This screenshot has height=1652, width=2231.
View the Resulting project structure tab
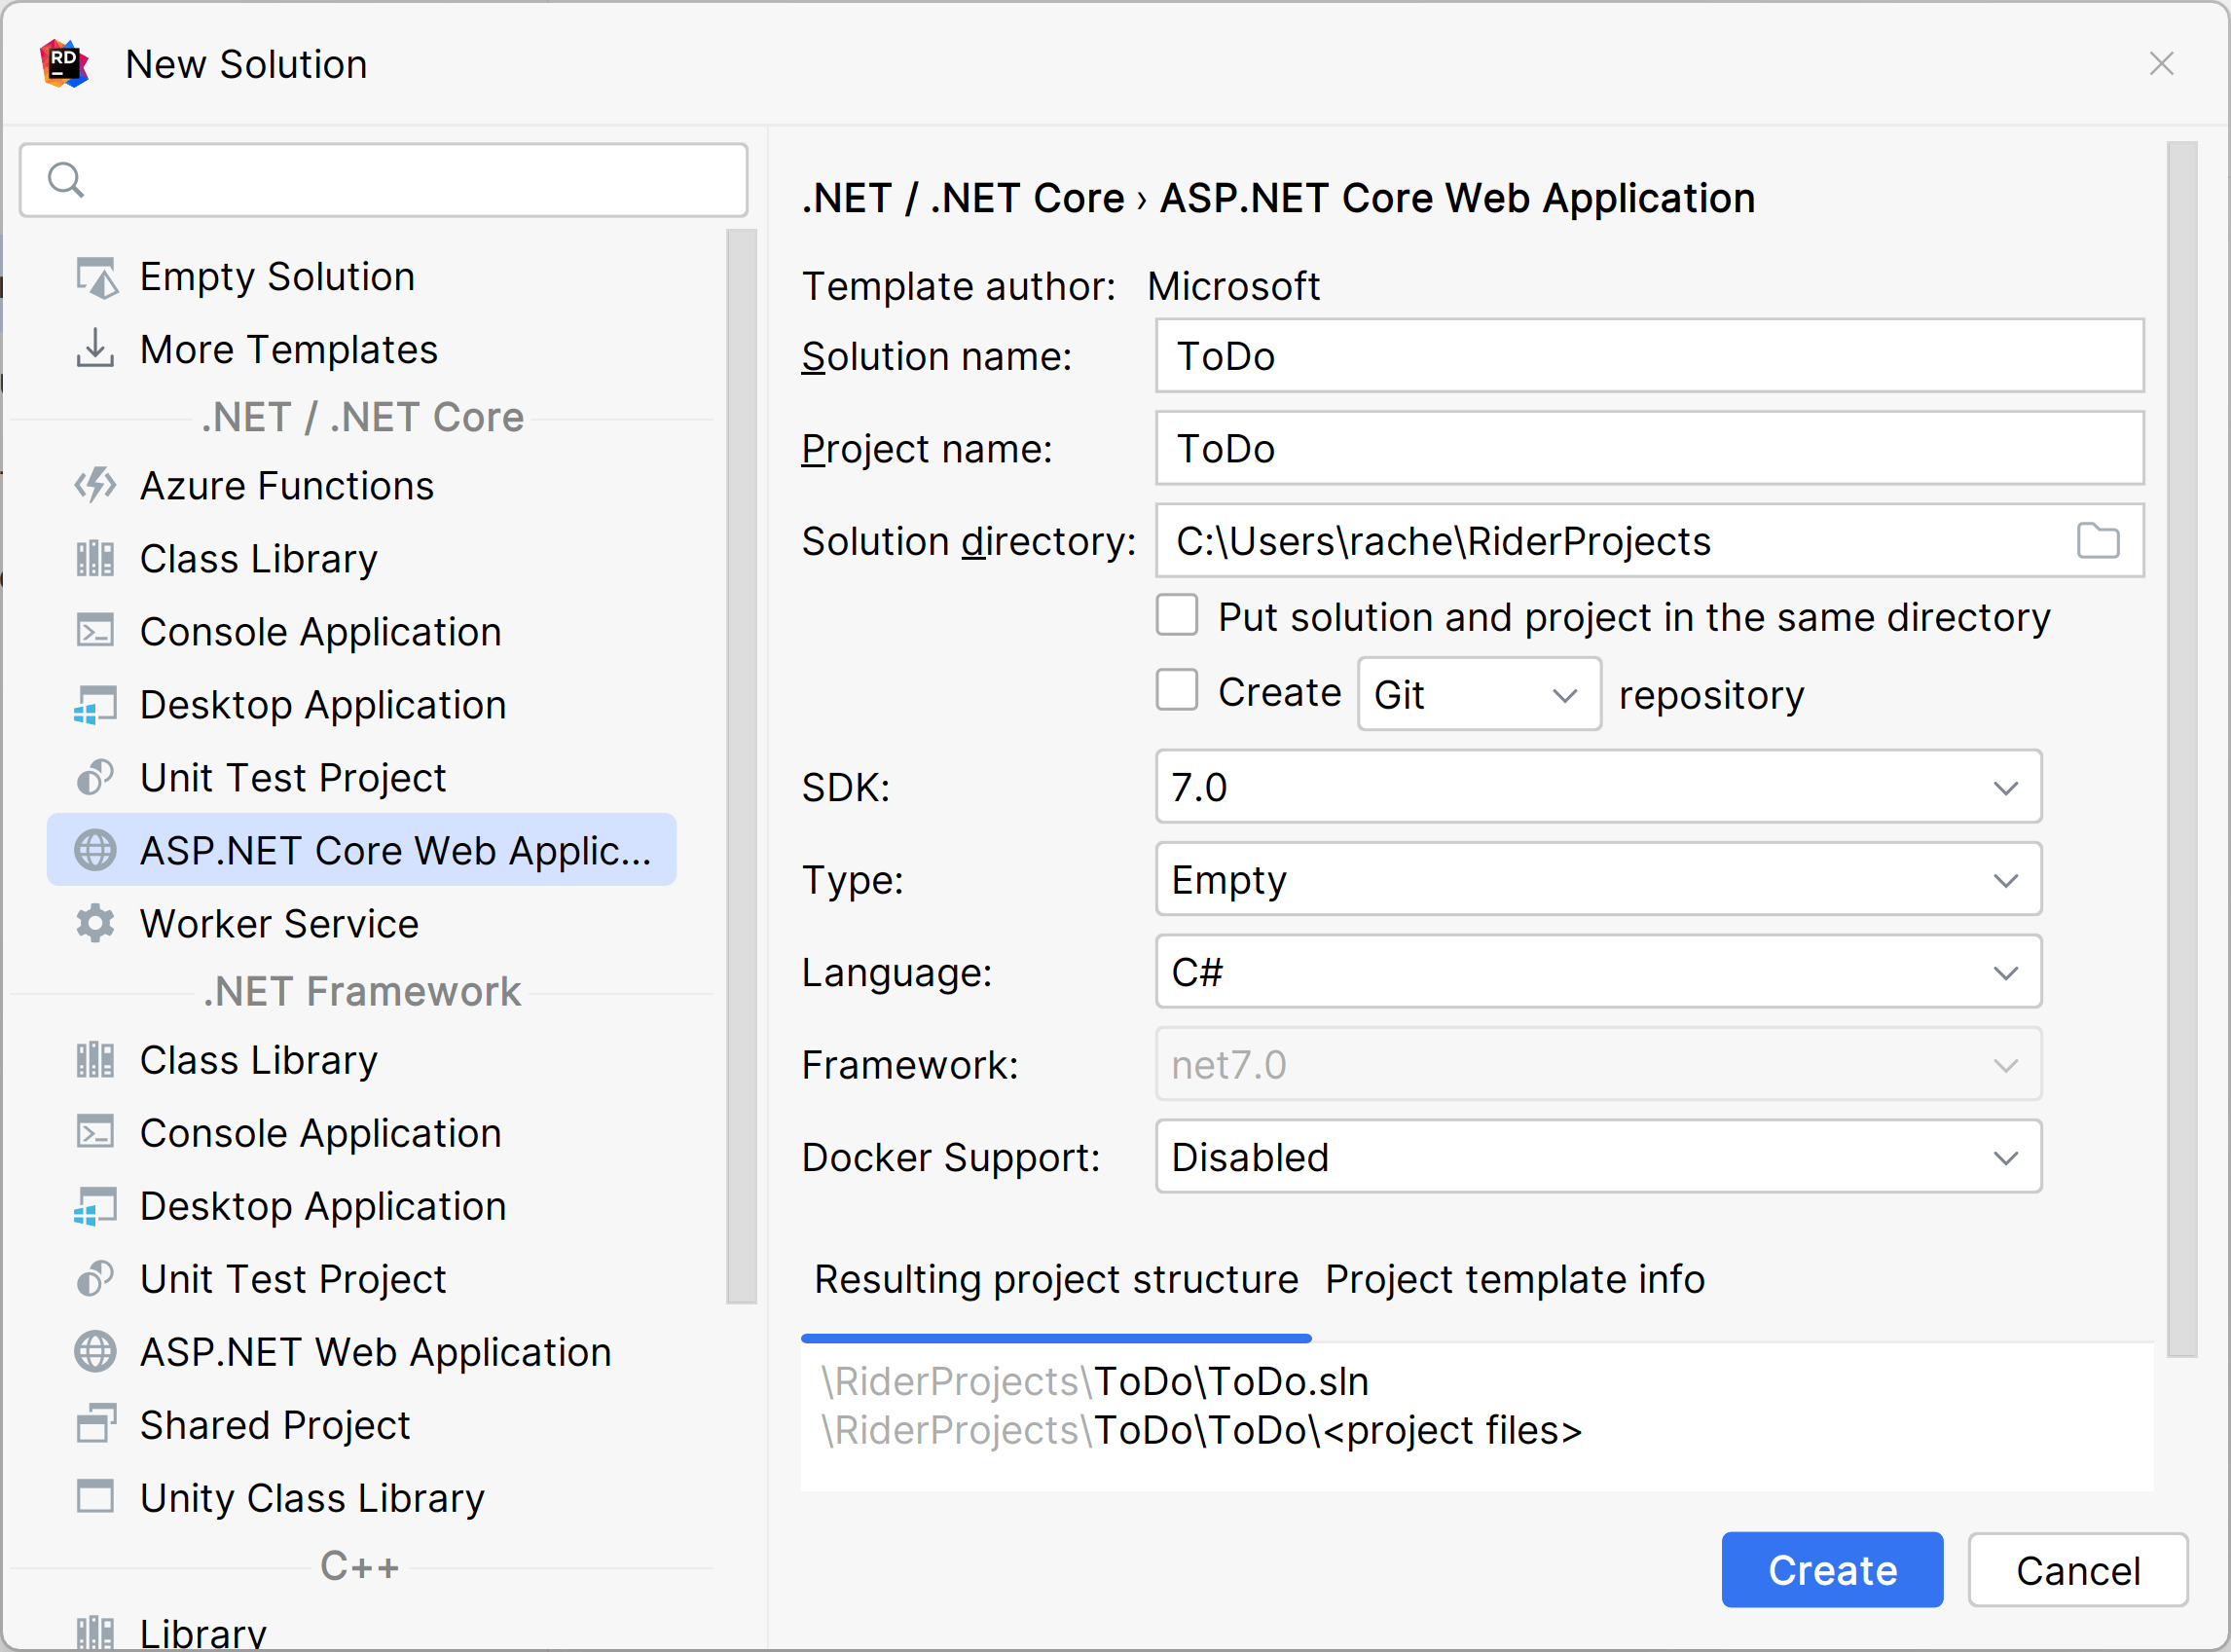pyautogui.click(x=1056, y=1279)
